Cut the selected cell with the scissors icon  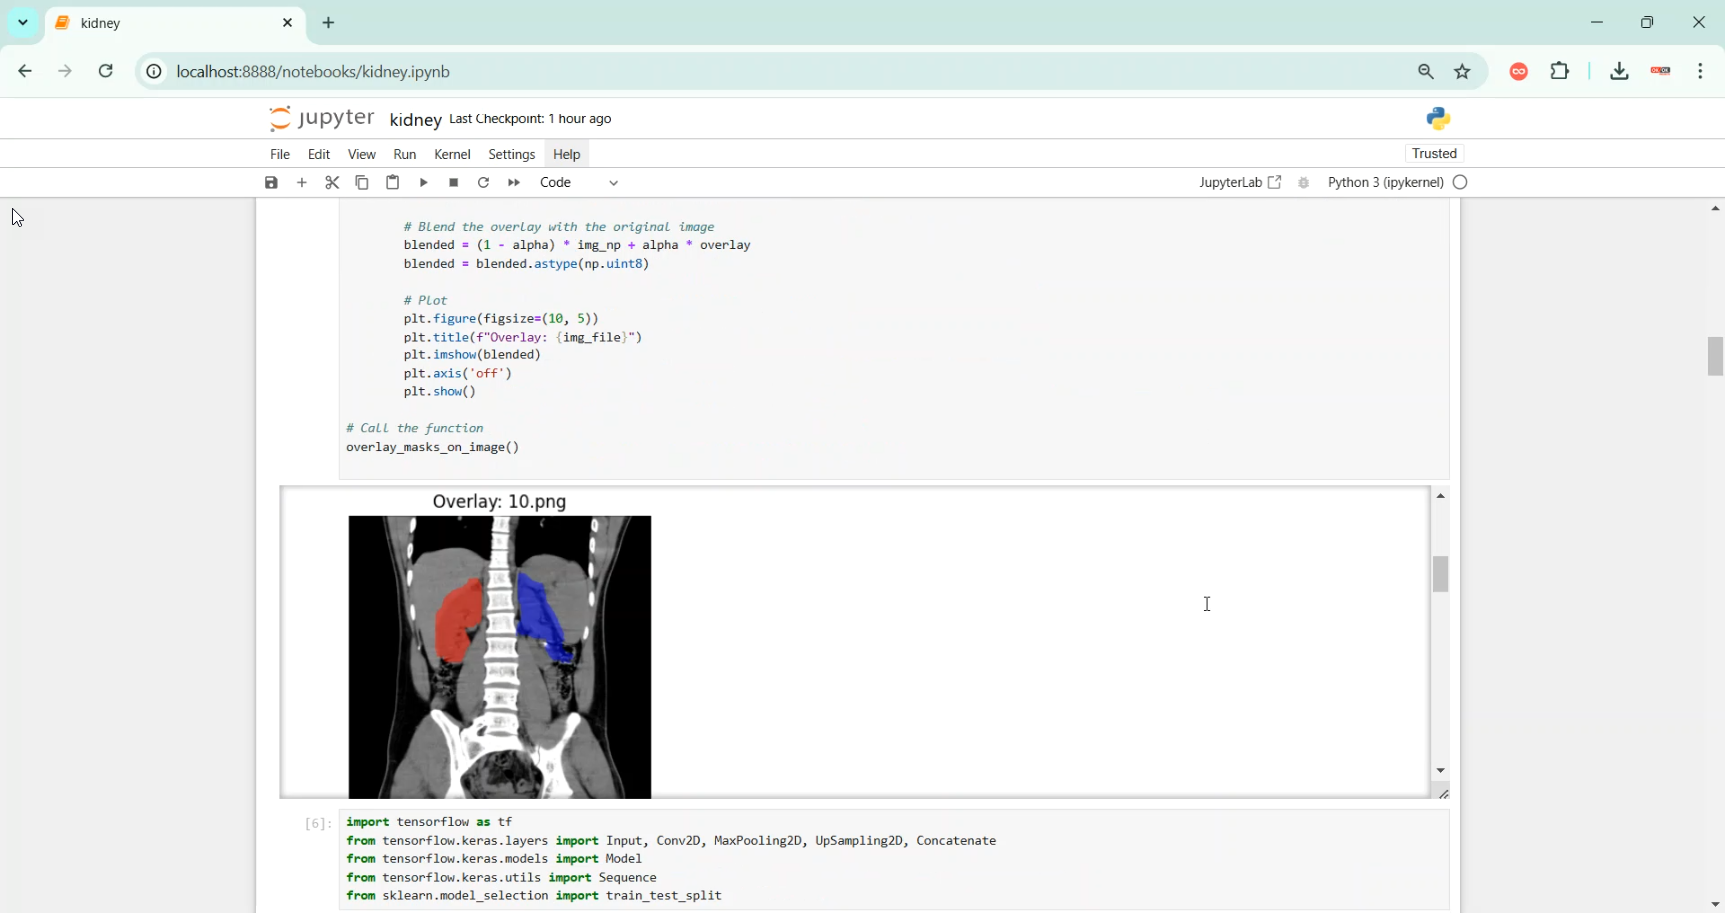point(333,183)
